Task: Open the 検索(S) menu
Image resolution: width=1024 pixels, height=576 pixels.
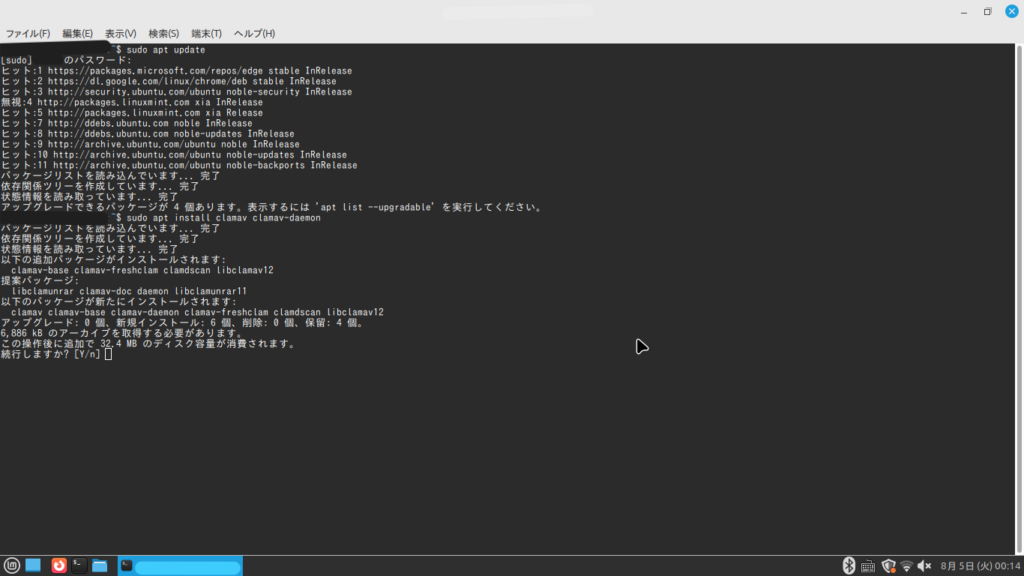Action: click(164, 34)
